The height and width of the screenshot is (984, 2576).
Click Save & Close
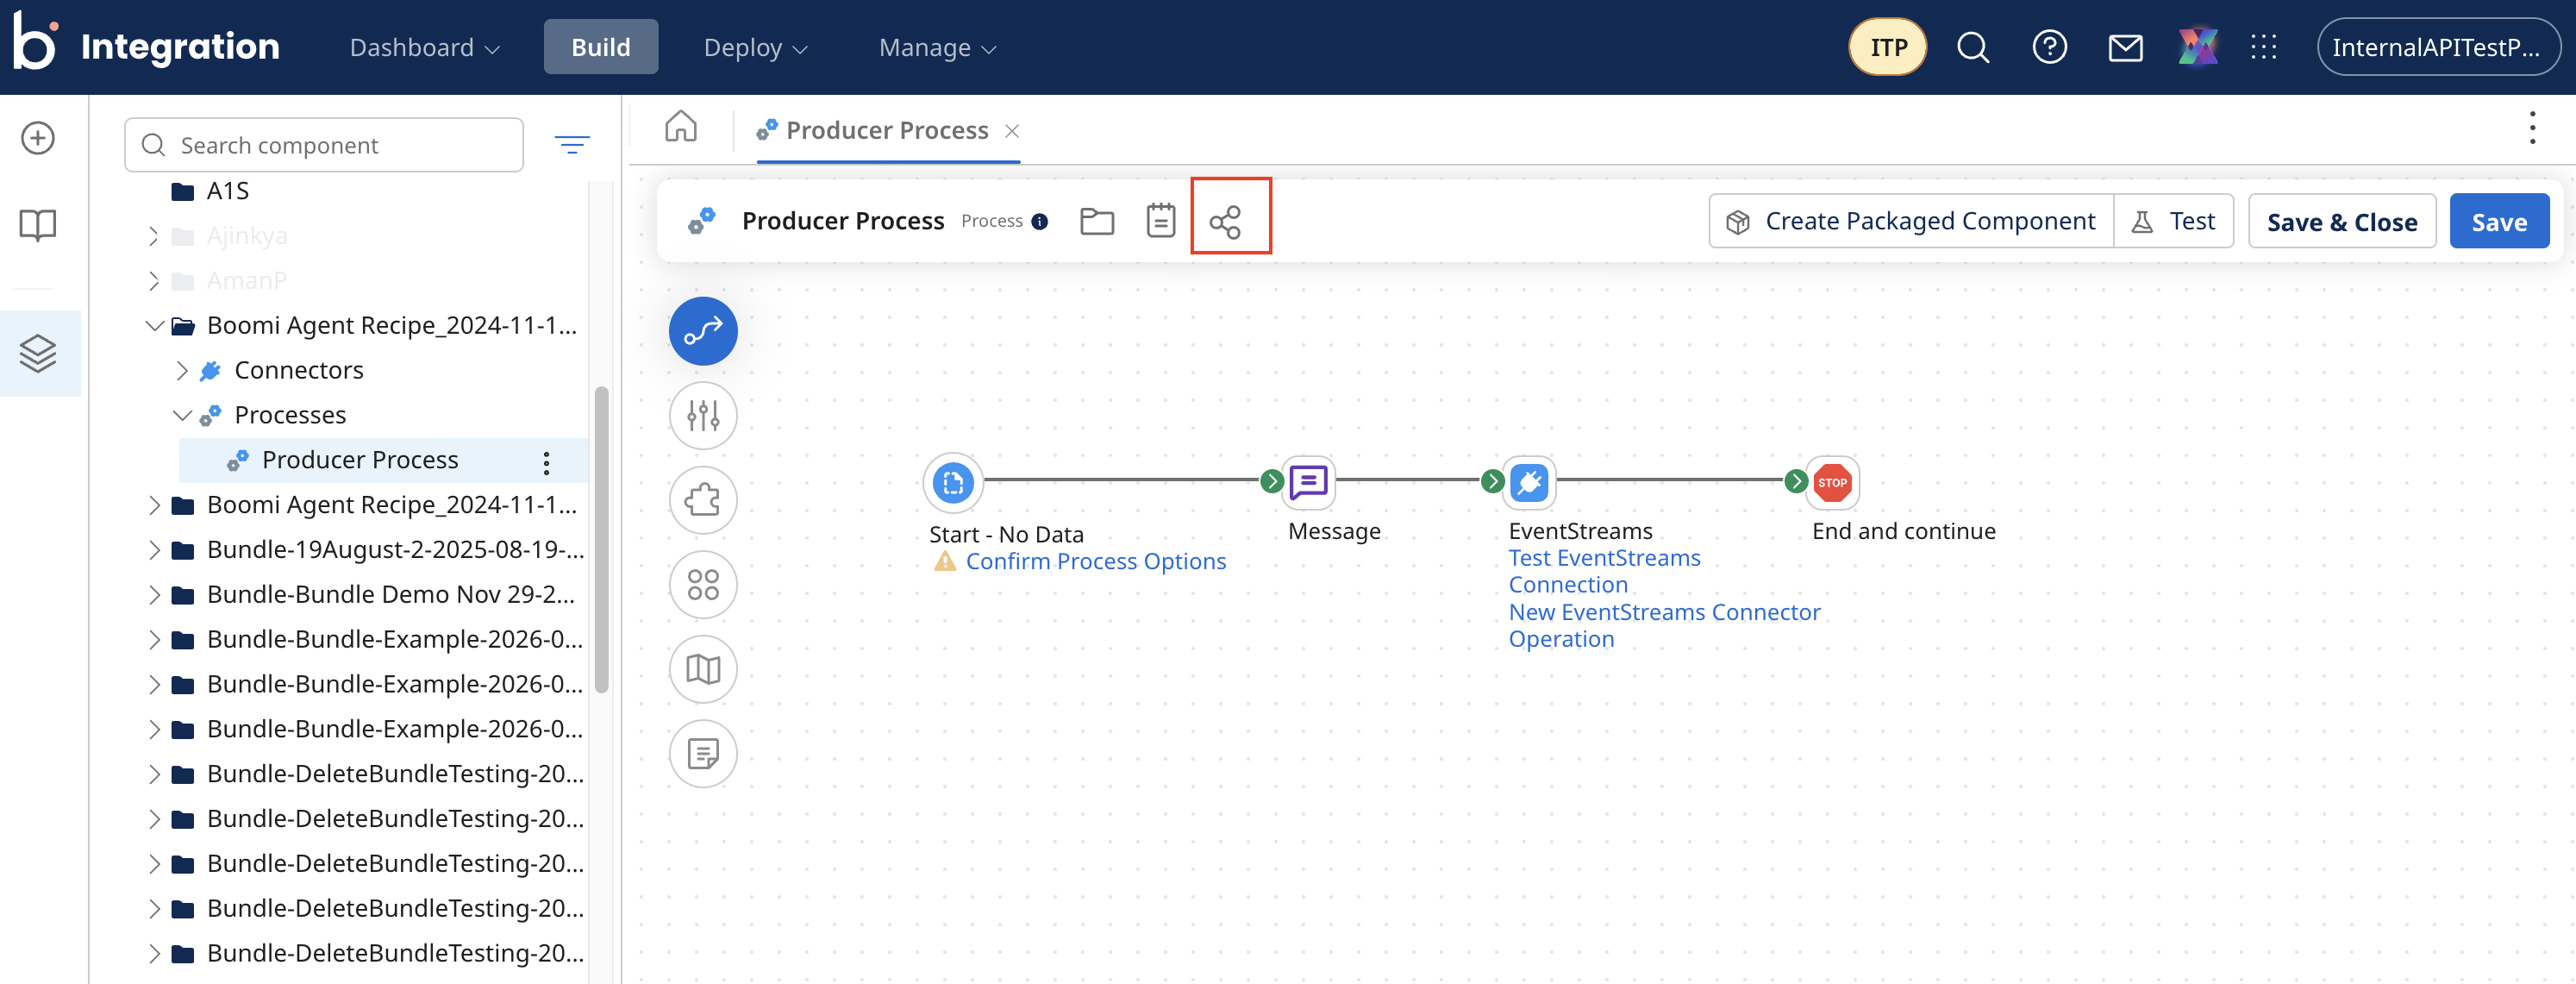point(2341,222)
